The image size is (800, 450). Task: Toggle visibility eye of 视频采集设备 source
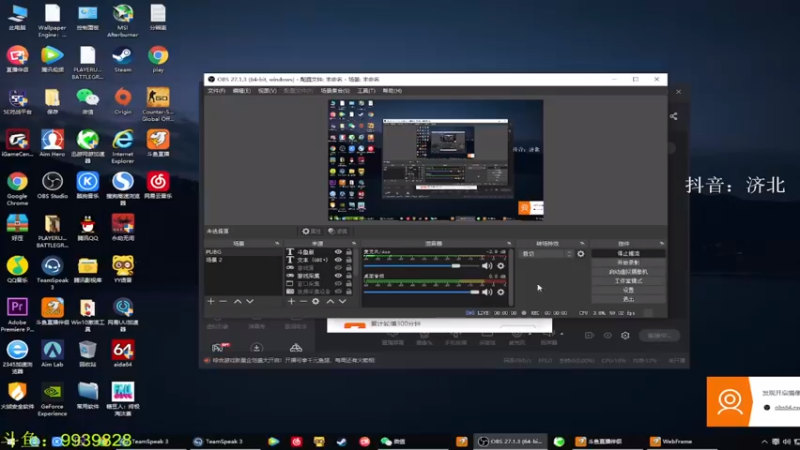[338, 291]
